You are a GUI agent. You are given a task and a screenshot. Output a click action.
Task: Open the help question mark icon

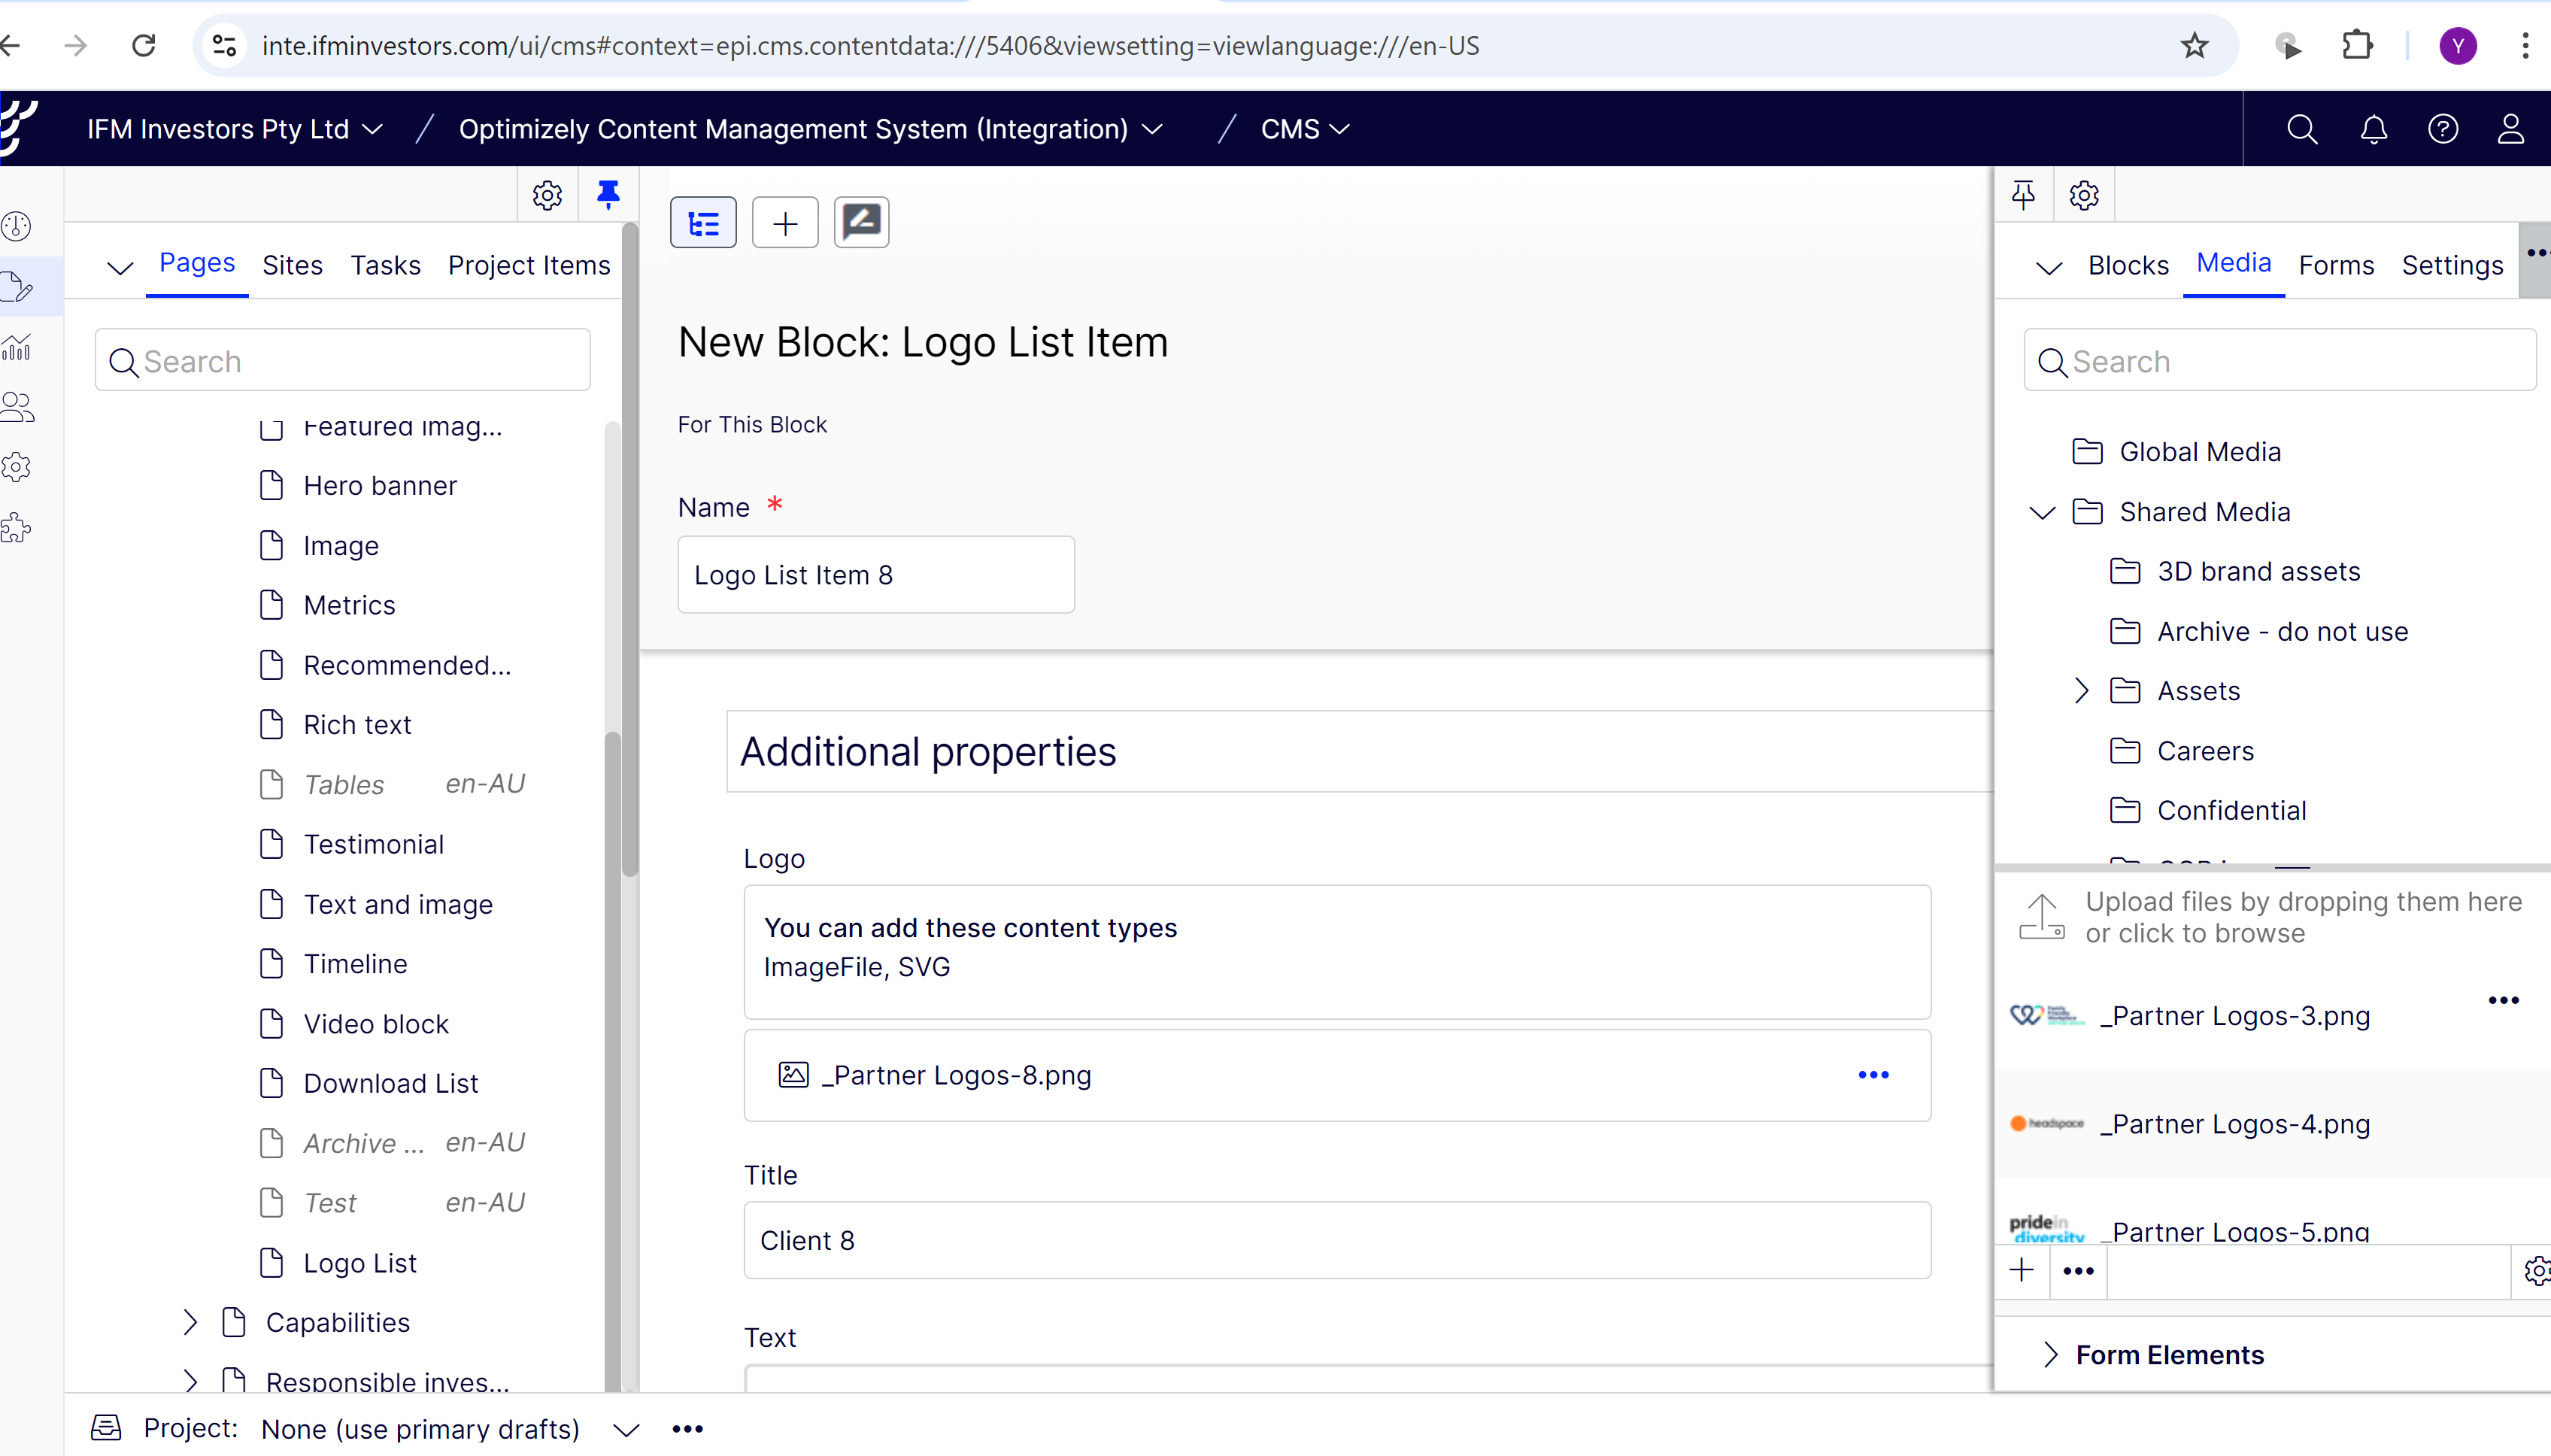tap(2442, 129)
